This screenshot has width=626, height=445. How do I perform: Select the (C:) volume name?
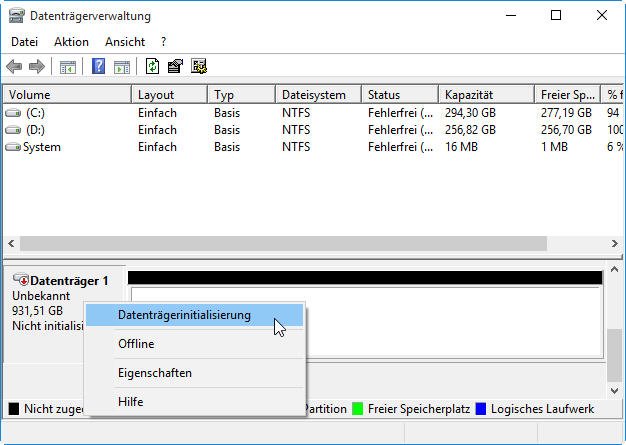pyautogui.click(x=36, y=113)
